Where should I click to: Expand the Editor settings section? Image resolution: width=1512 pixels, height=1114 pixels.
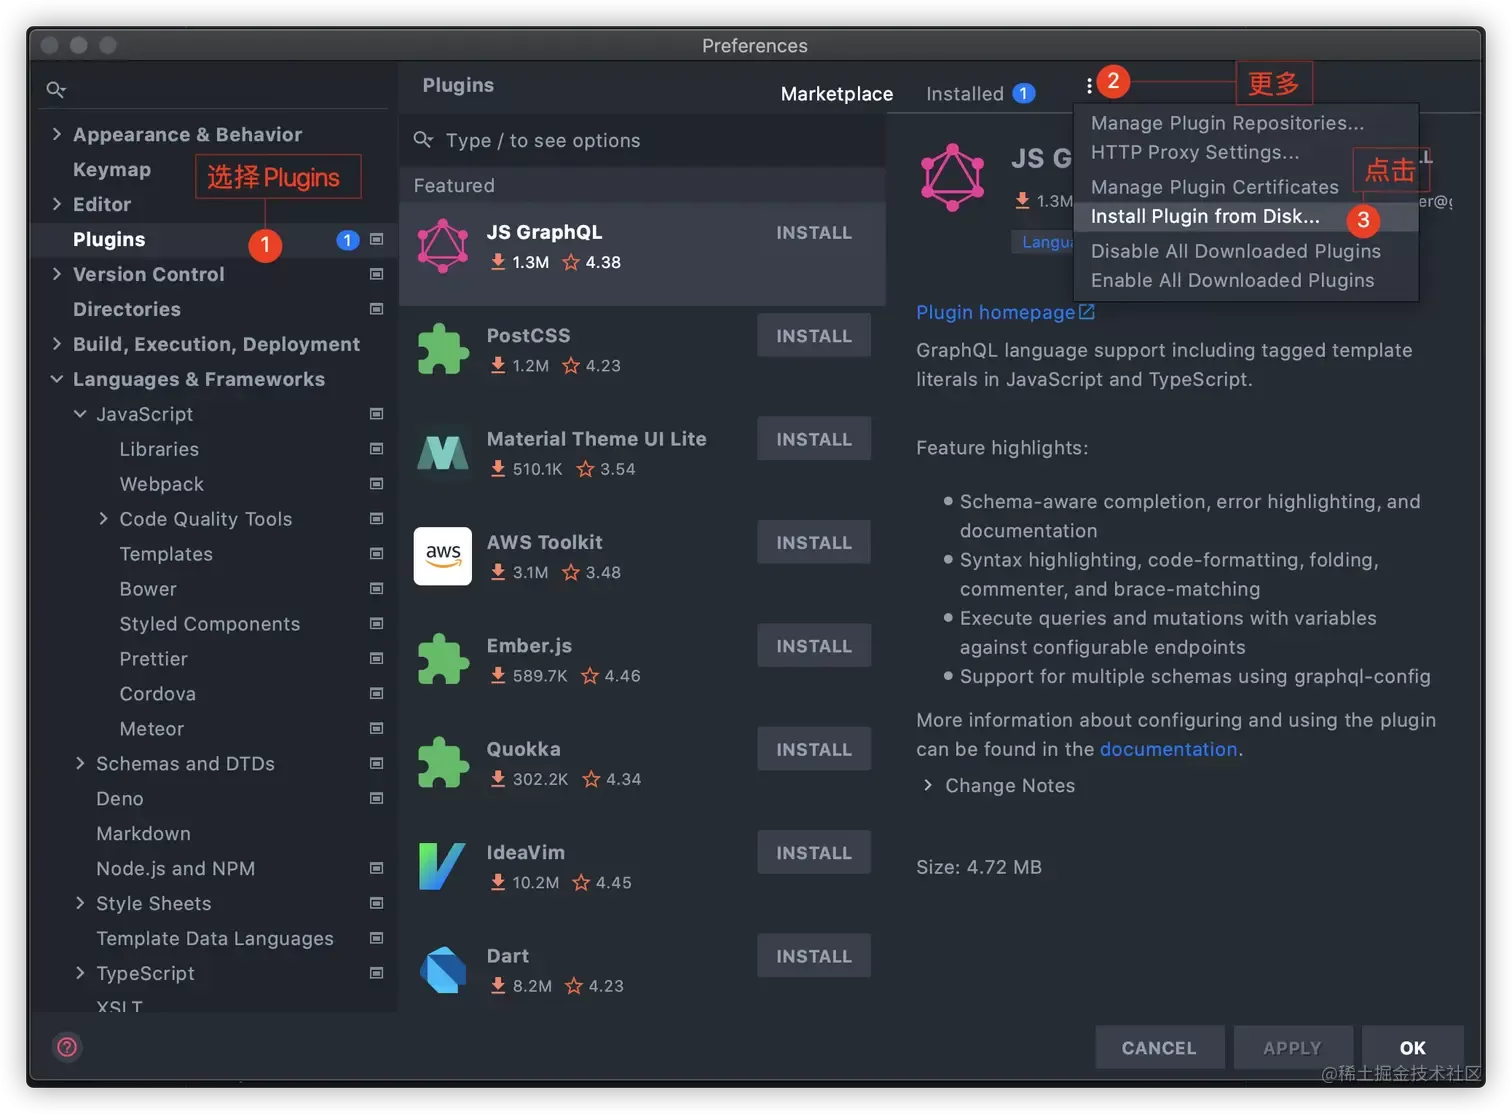[56, 204]
